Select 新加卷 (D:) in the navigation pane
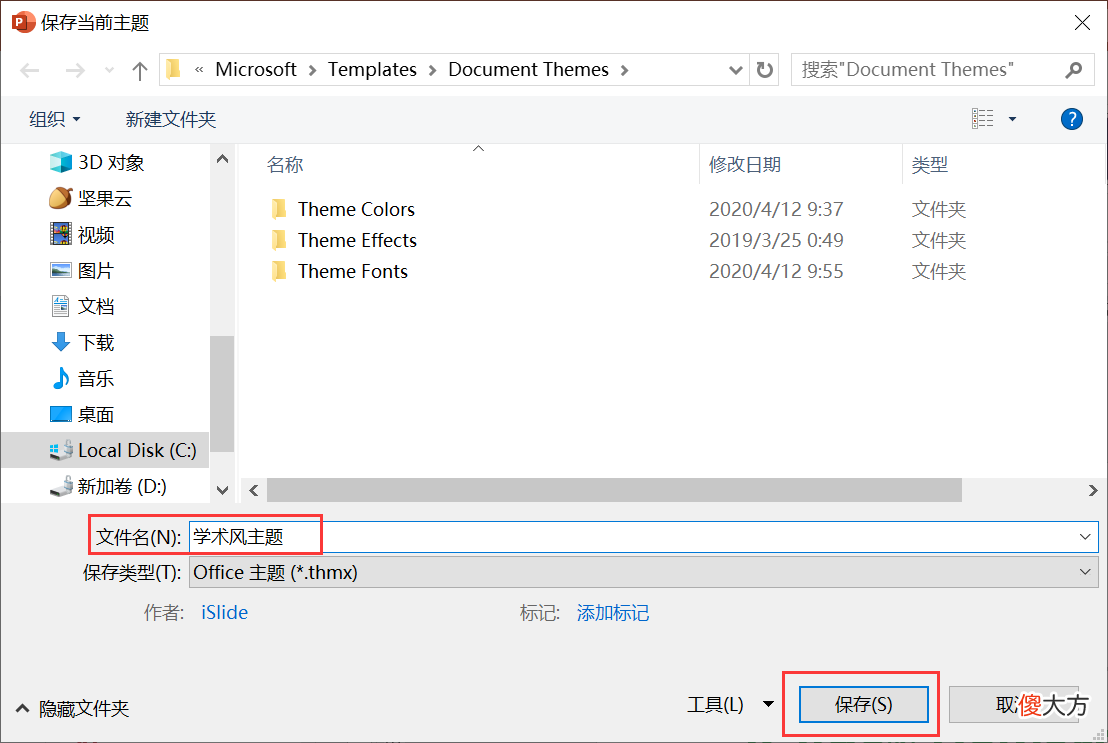The image size is (1108, 743). 107,486
